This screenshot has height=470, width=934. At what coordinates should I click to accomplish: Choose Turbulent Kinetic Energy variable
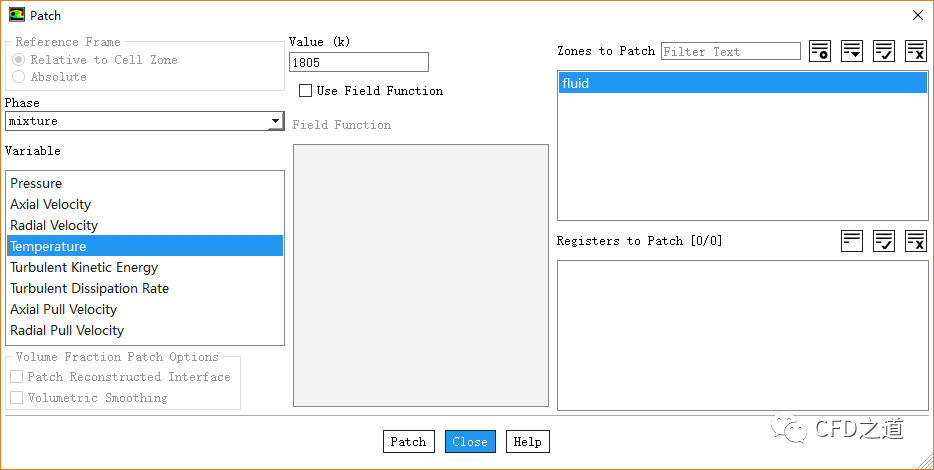pyautogui.click(x=84, y=267)
